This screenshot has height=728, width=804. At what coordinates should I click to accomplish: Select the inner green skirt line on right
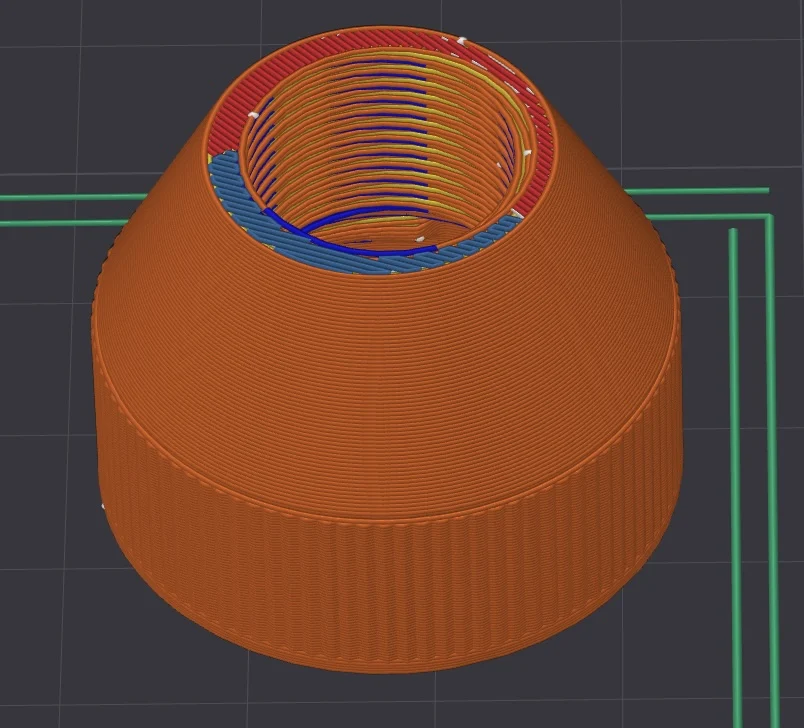[734, 477]
